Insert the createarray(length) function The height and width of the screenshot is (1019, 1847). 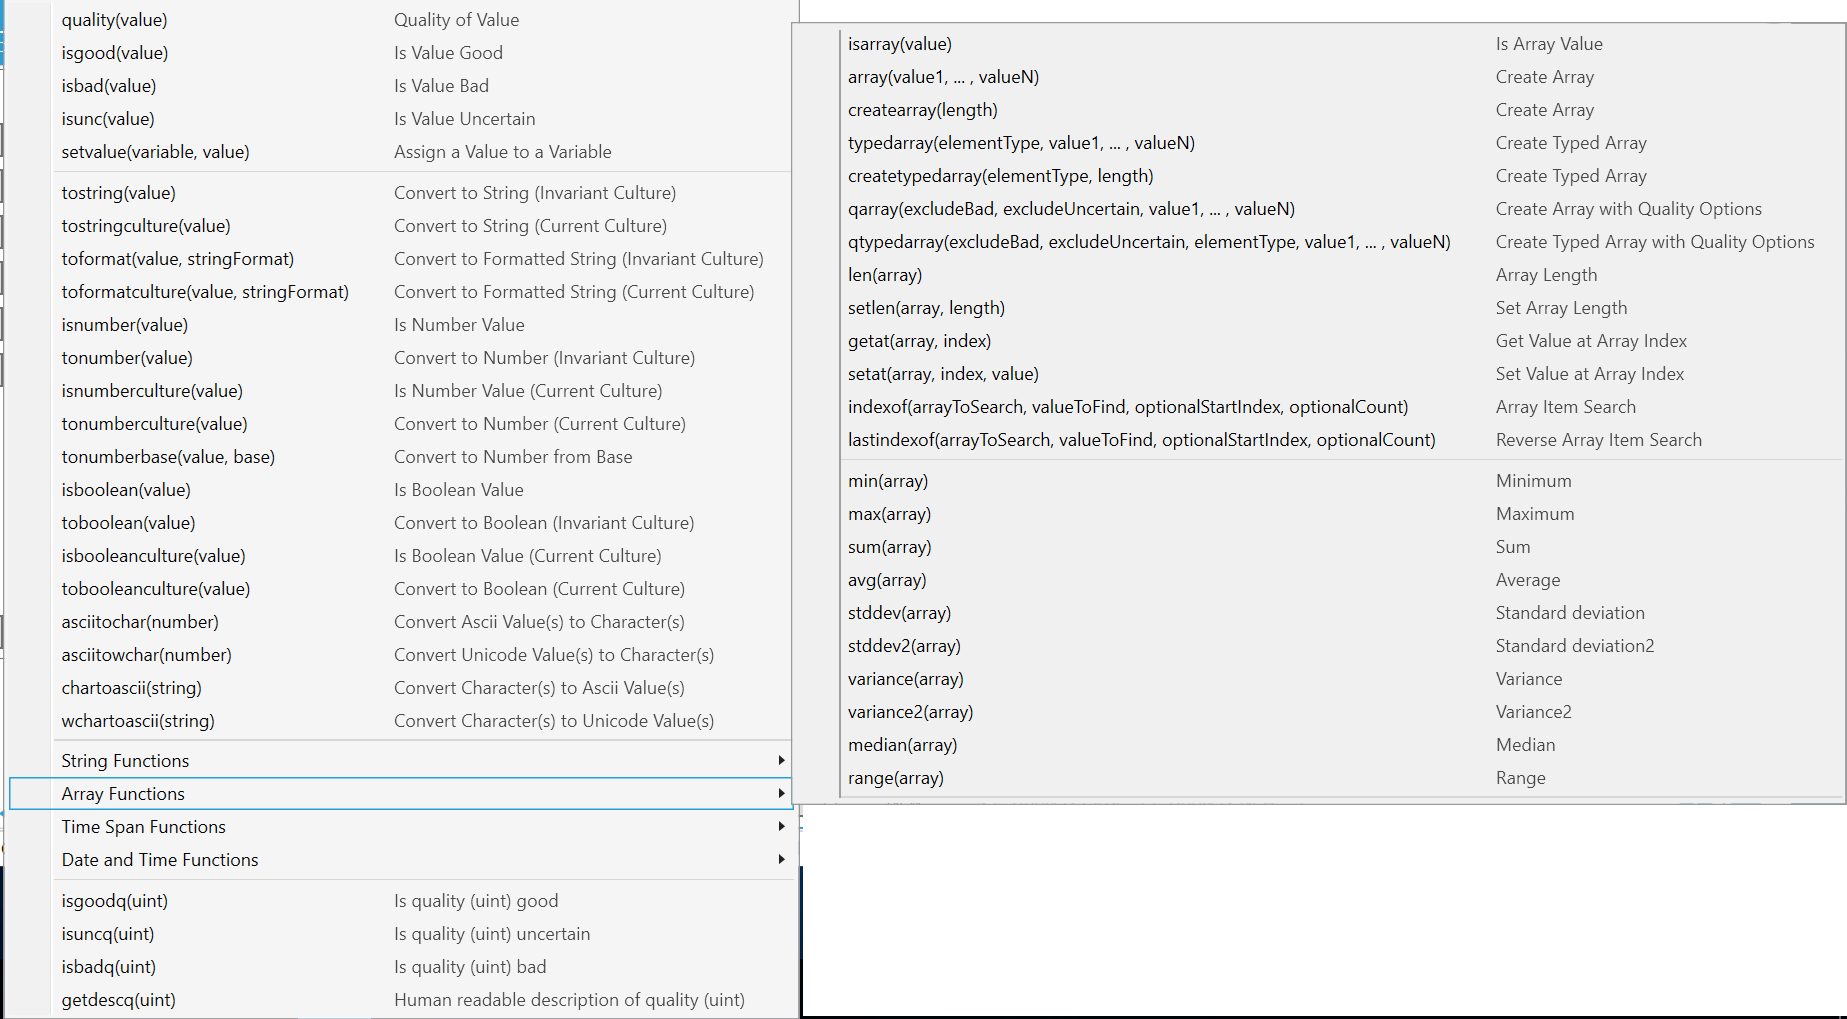(x=922, y=110)
